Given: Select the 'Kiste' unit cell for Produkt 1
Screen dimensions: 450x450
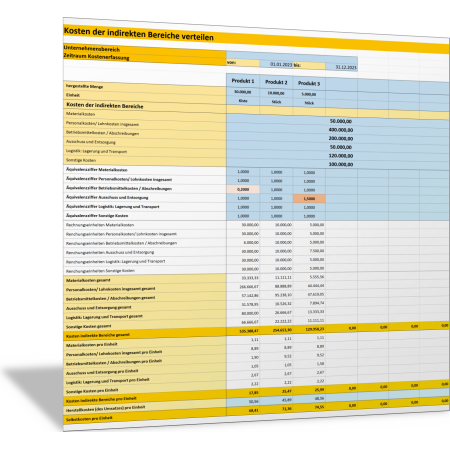Looking at the screenshot, I should point(243,100).
